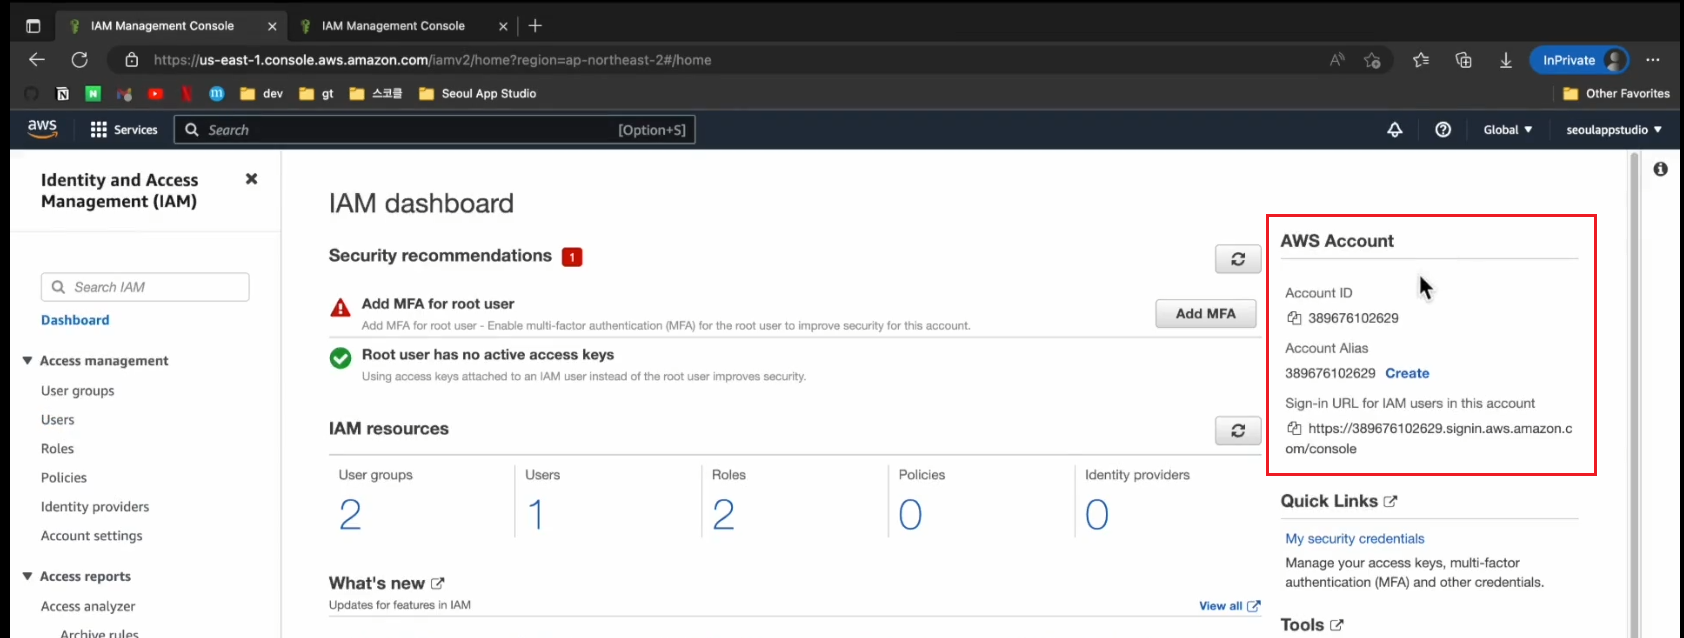The width and height of the screenshot is (1684, 638).
Task: Click the InPrivate profile button
Action: (x=1580, y=60)
